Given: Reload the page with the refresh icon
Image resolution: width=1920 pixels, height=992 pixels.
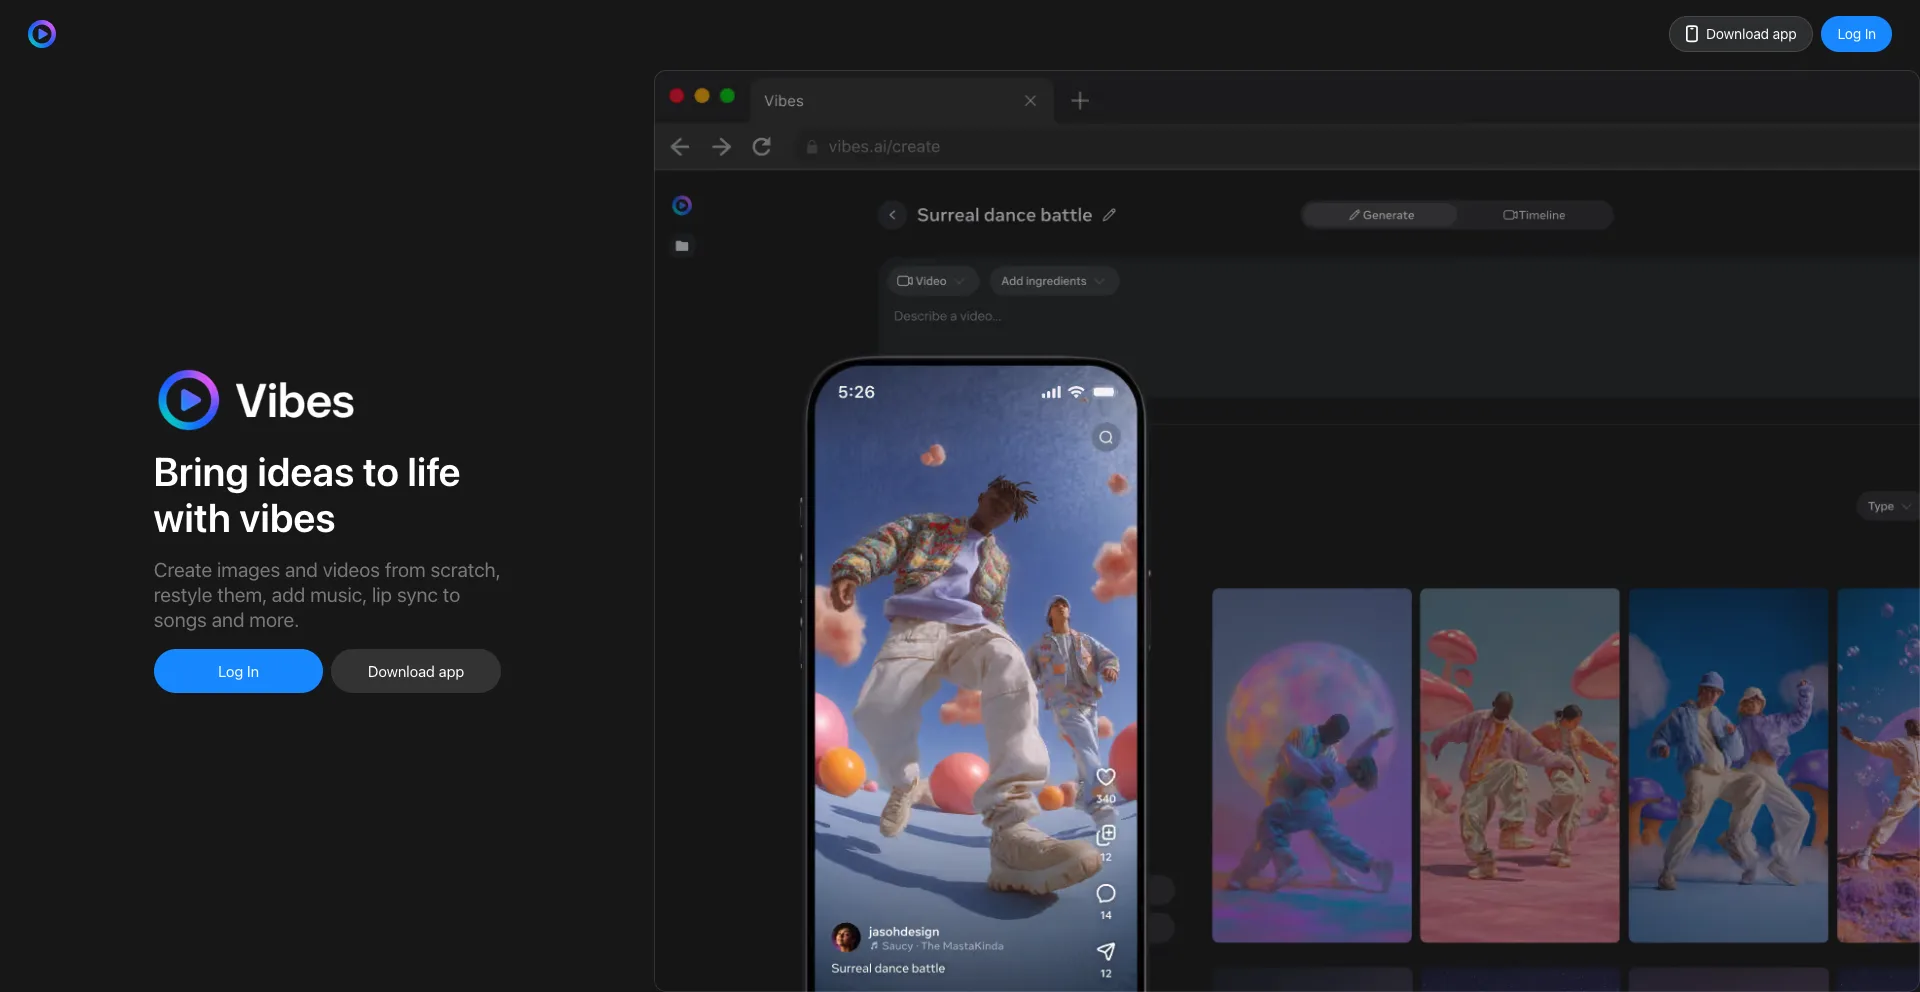Looking at the screenshot, I should click(x=762, y=147).
